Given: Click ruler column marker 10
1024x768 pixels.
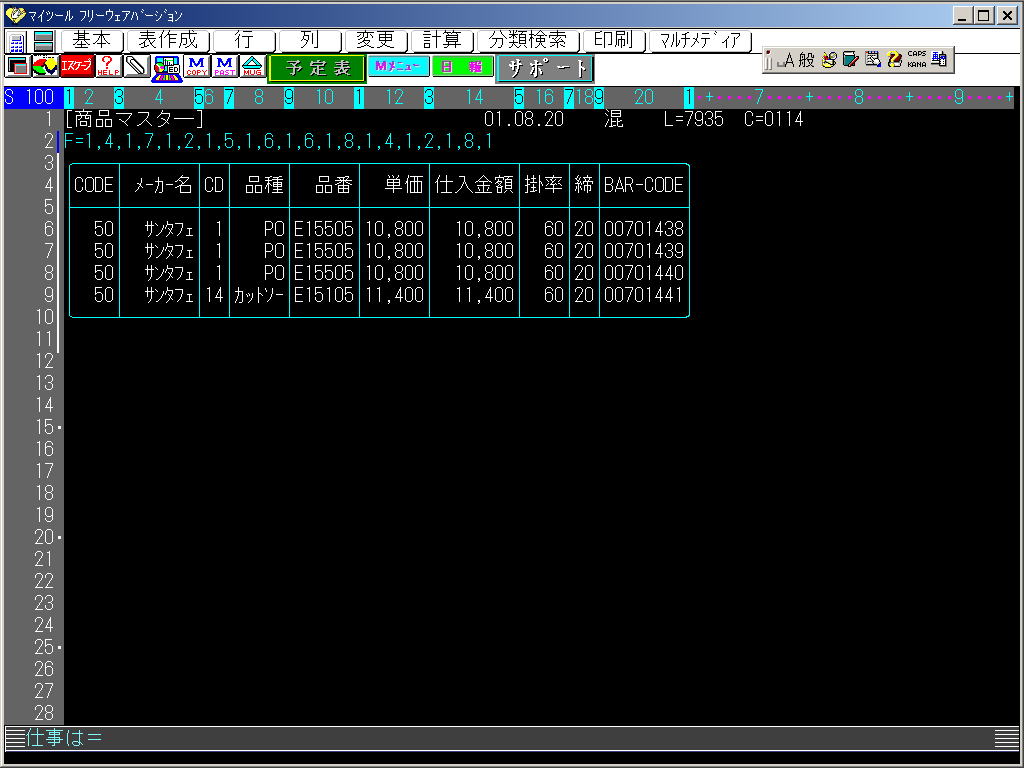Looking at the screenshot, I should pos(325,97).
